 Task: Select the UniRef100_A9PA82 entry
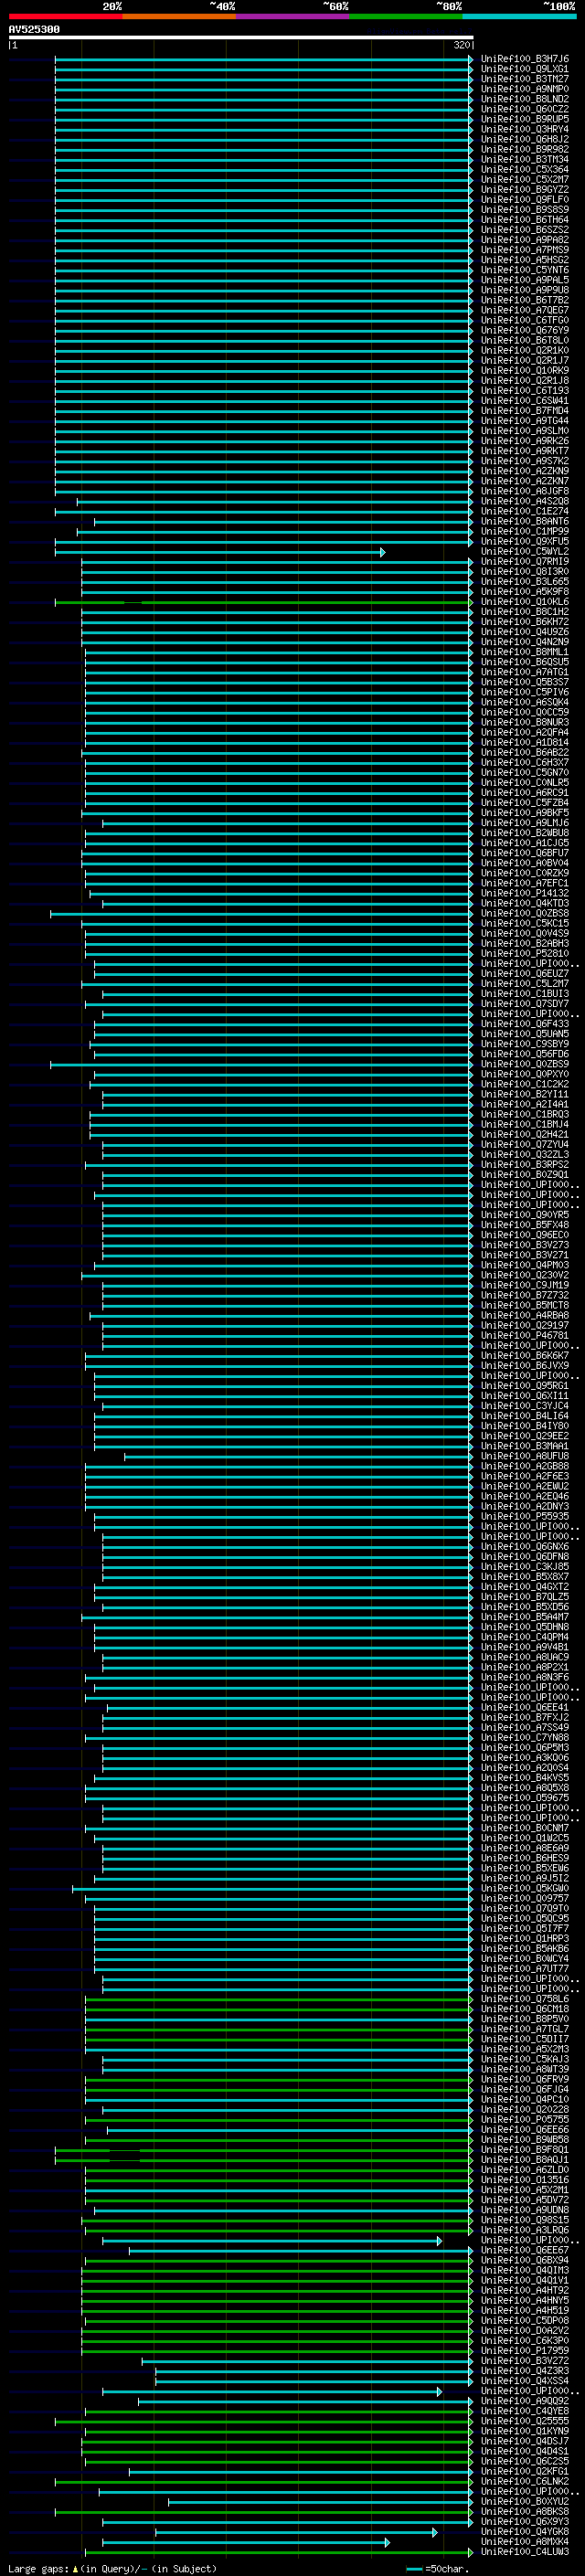525,240
